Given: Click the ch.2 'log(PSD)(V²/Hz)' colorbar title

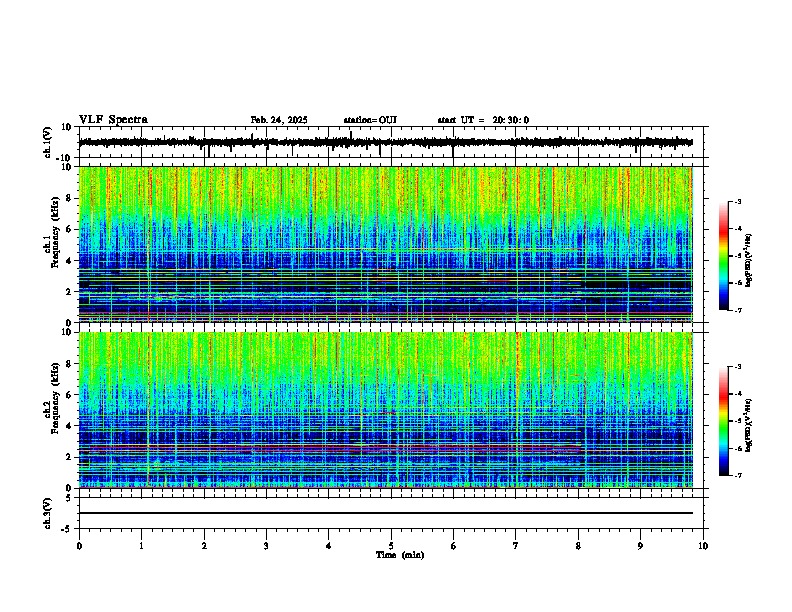Looking at the screenshot, I should click(x=749, y=425).
